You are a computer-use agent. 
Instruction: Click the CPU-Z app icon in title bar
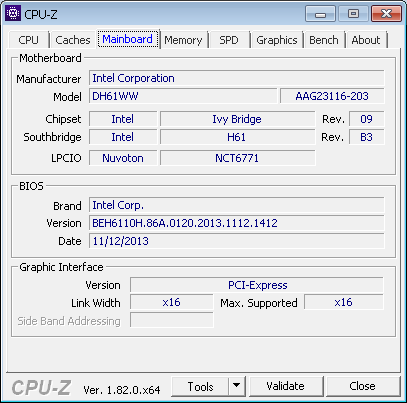[13, 13]
